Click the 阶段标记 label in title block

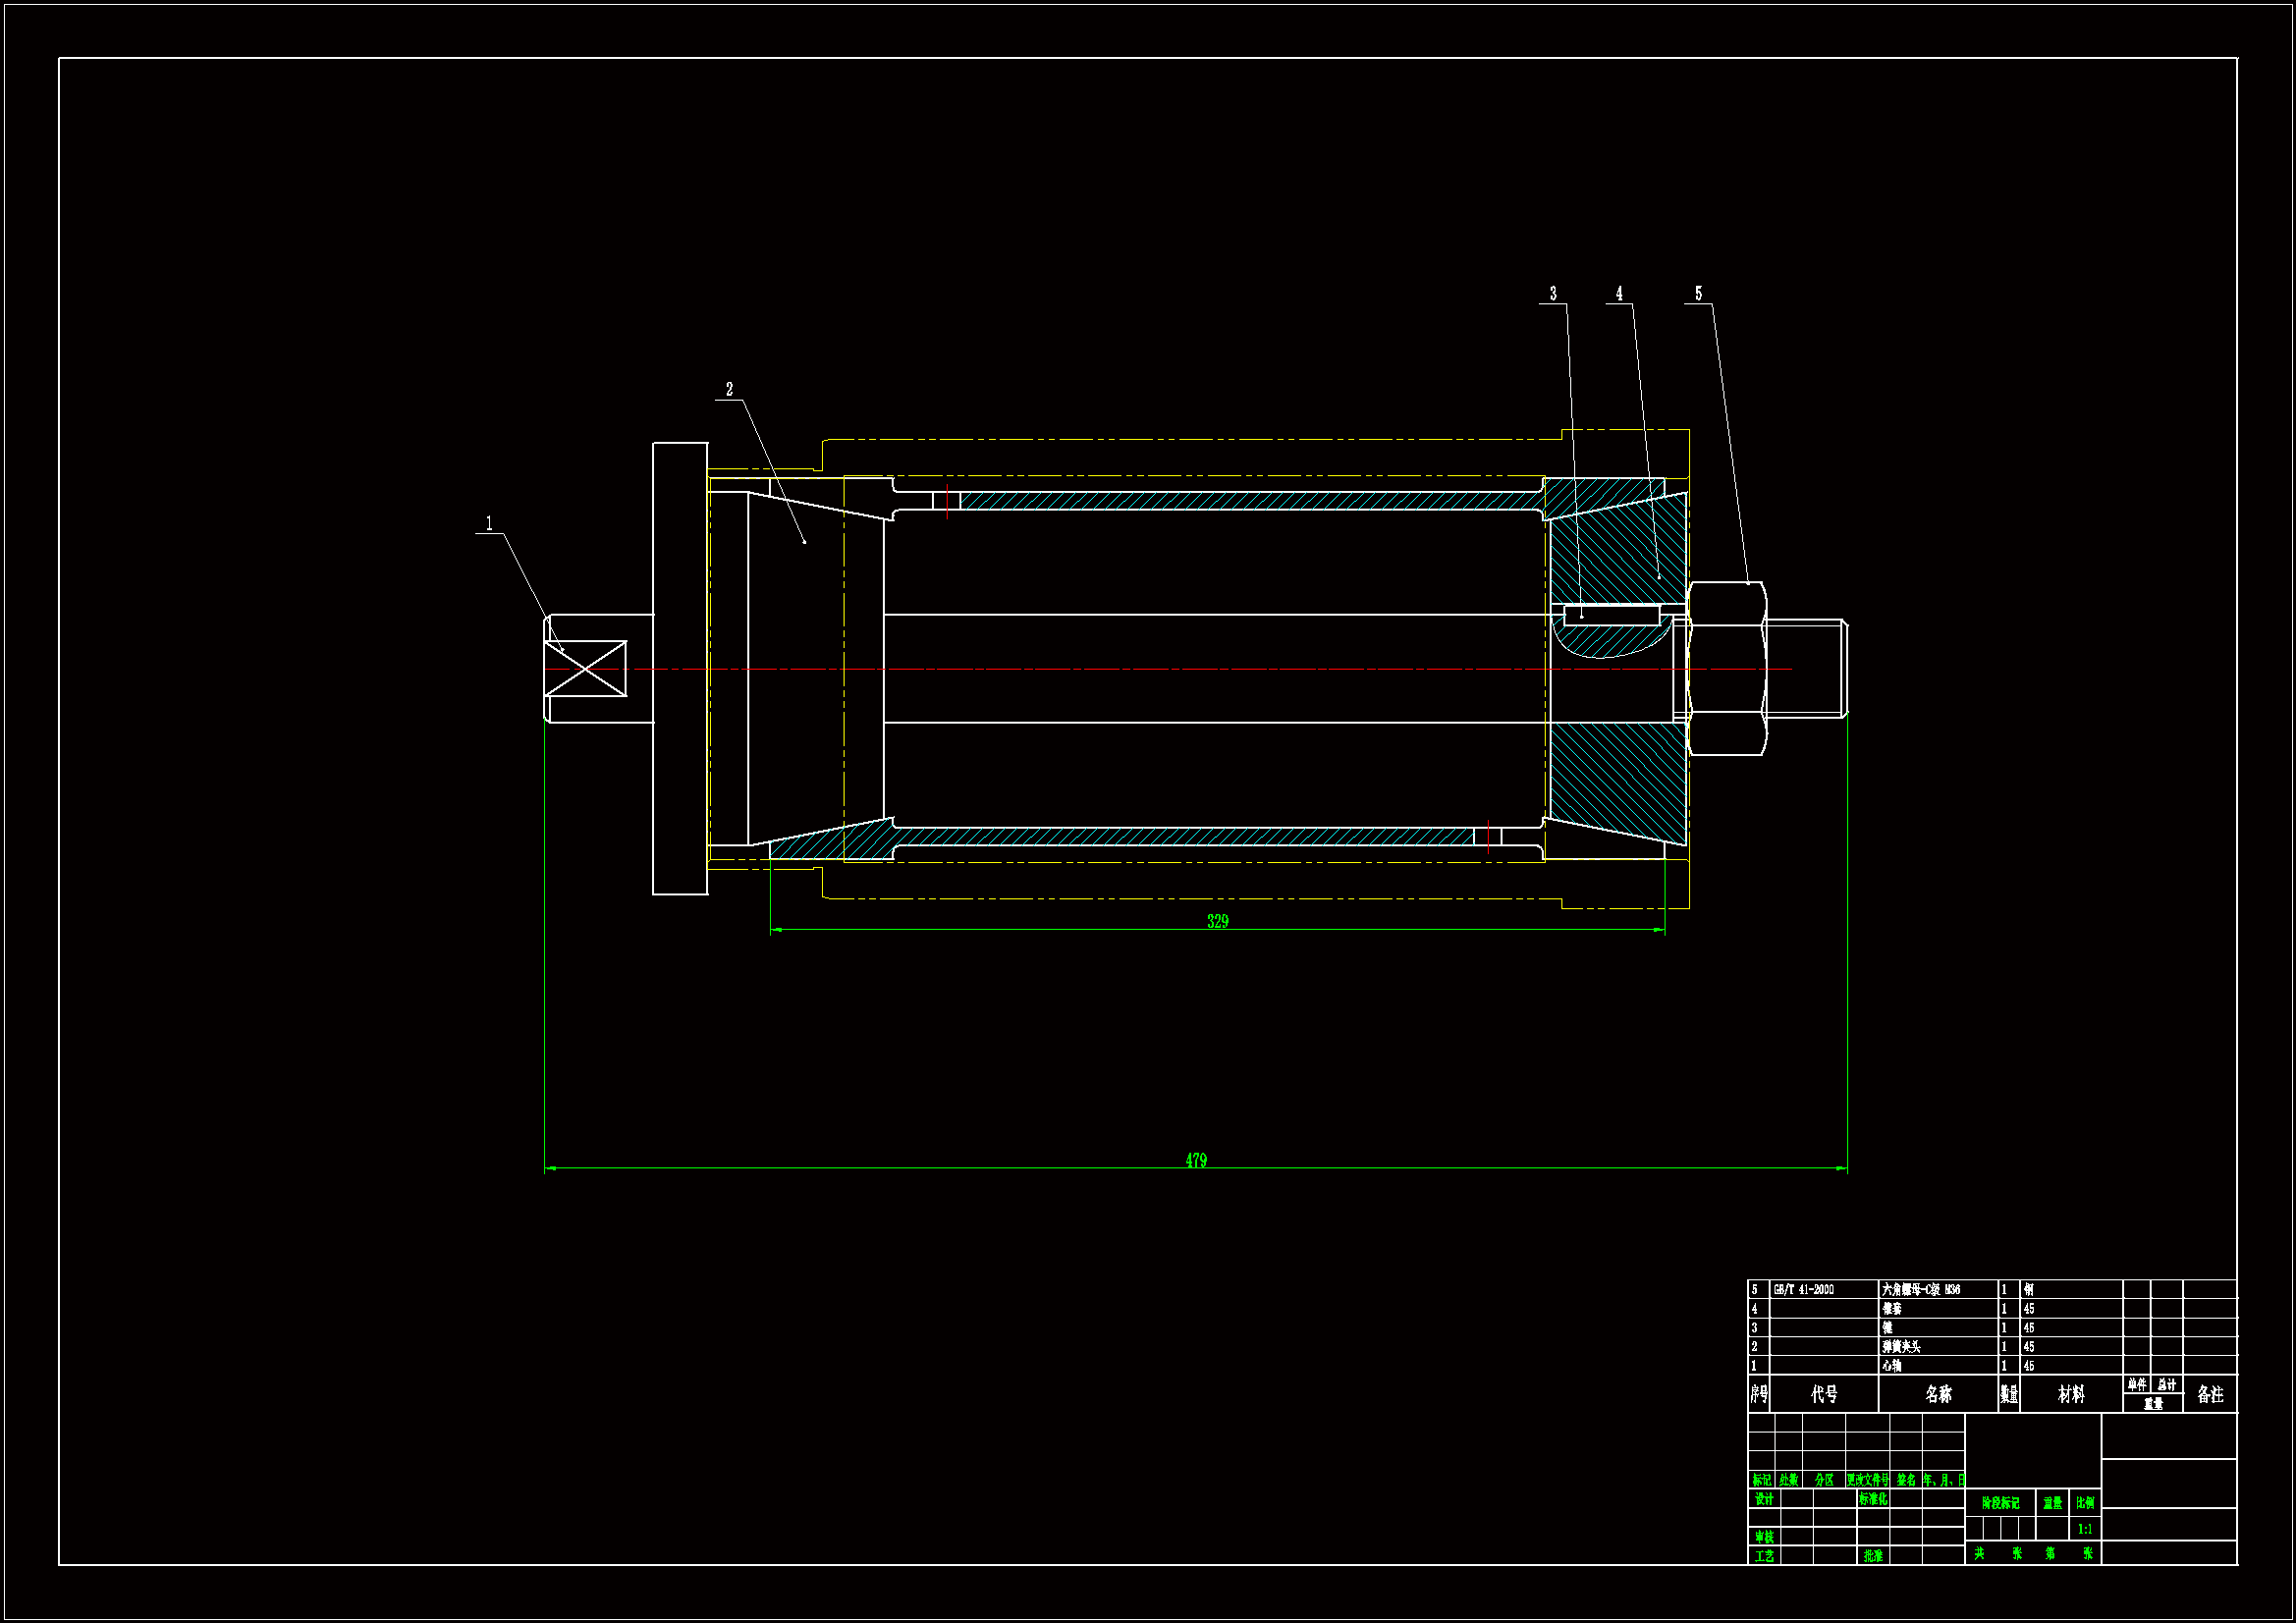(x=2000, y=1502)
